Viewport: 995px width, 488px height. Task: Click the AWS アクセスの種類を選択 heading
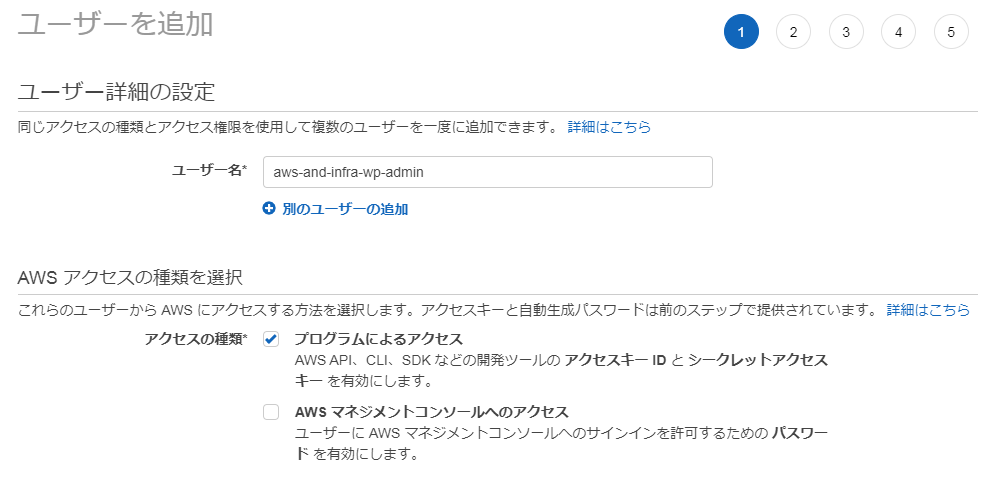[131, 276]
